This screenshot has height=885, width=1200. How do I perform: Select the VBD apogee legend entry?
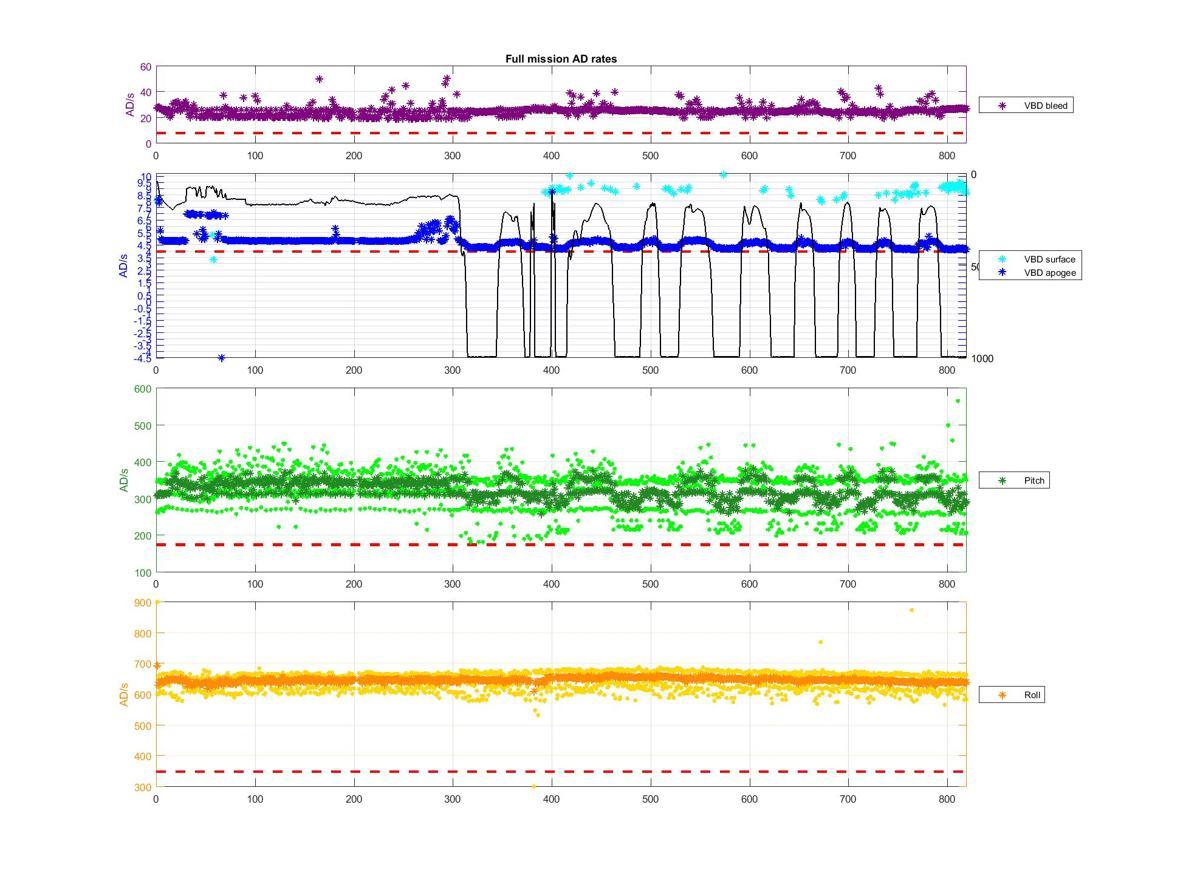1030,272
